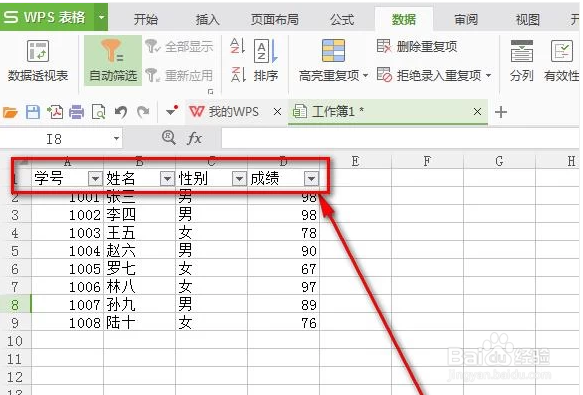Switch to the 插入 ribbon tab
The width and height of the screenshot is (583, 395).
coord(207,19)
